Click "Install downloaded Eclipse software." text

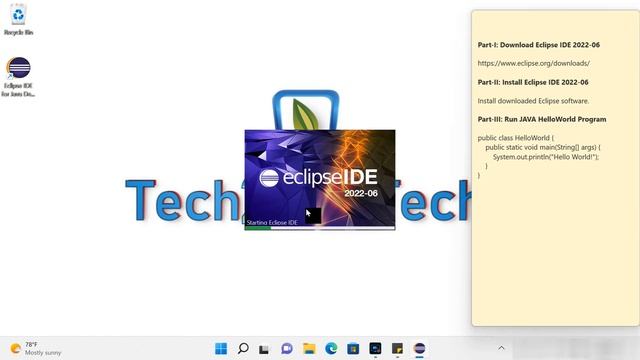pyautogui.click(x=533, y=101)
